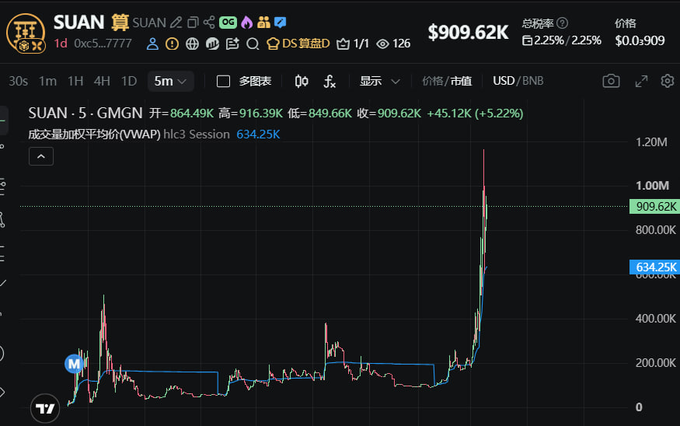The height and width of the screenshot is (426, 680).
Task: Click the TradingView logo button
Action: 45,409
